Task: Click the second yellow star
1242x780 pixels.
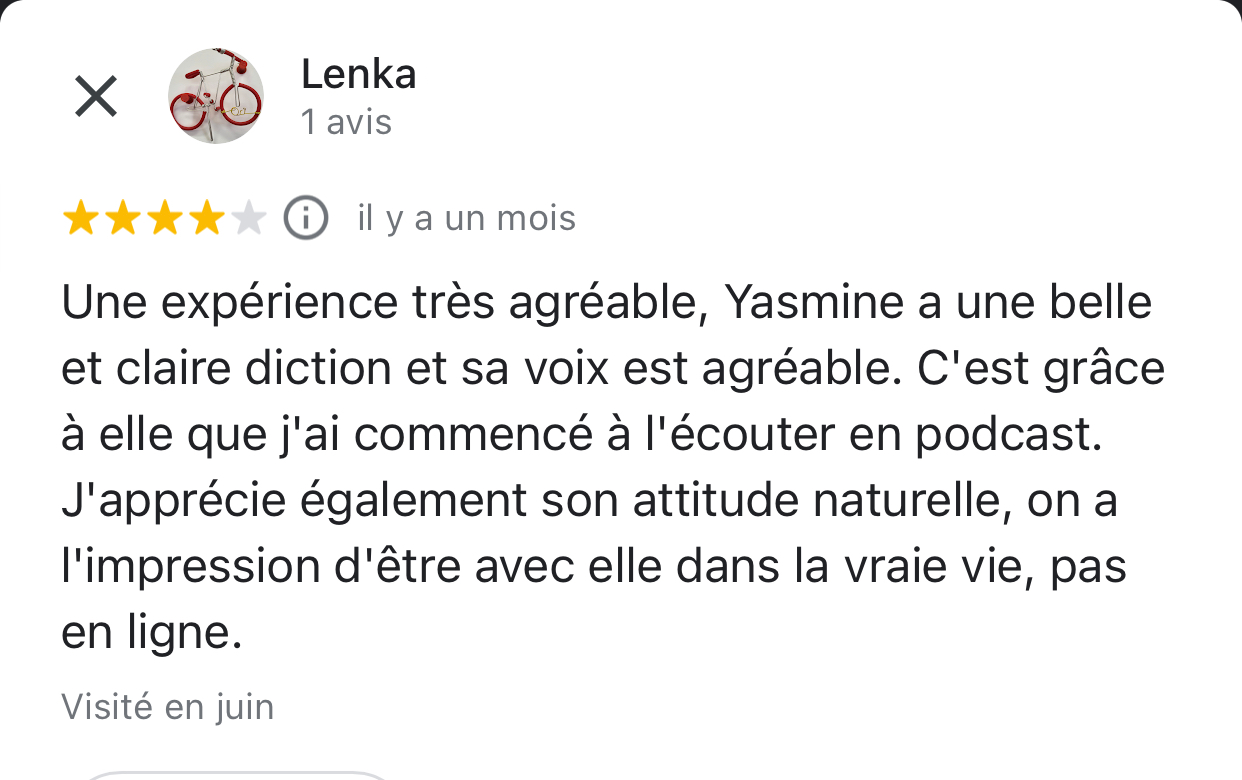Action: [122, 218]
